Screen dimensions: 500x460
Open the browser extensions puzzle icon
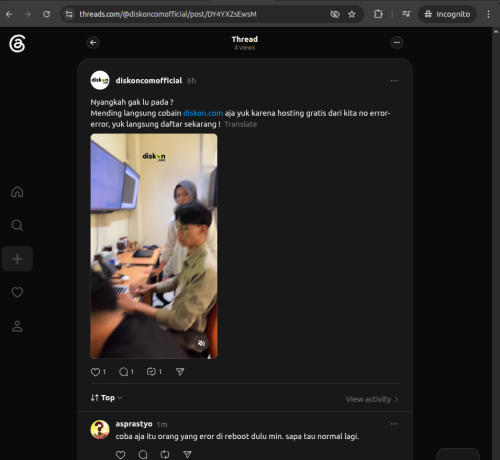coord(378,14)
